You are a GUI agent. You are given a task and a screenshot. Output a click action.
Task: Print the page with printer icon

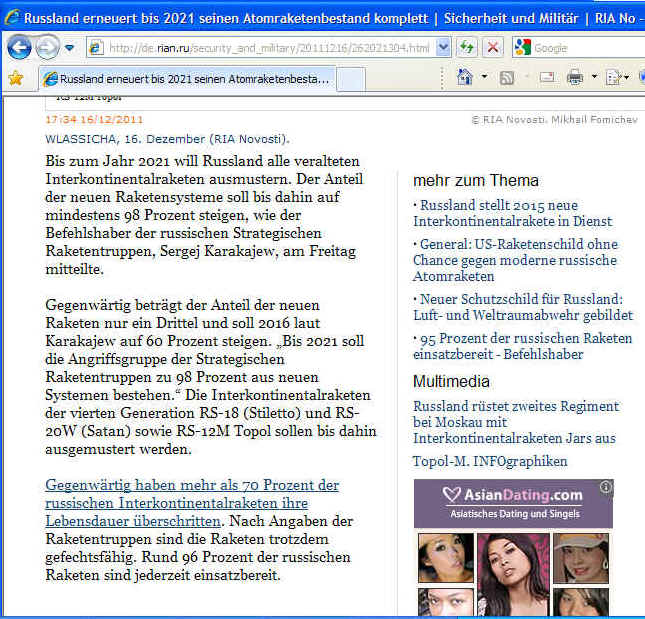tap(575, 77)
